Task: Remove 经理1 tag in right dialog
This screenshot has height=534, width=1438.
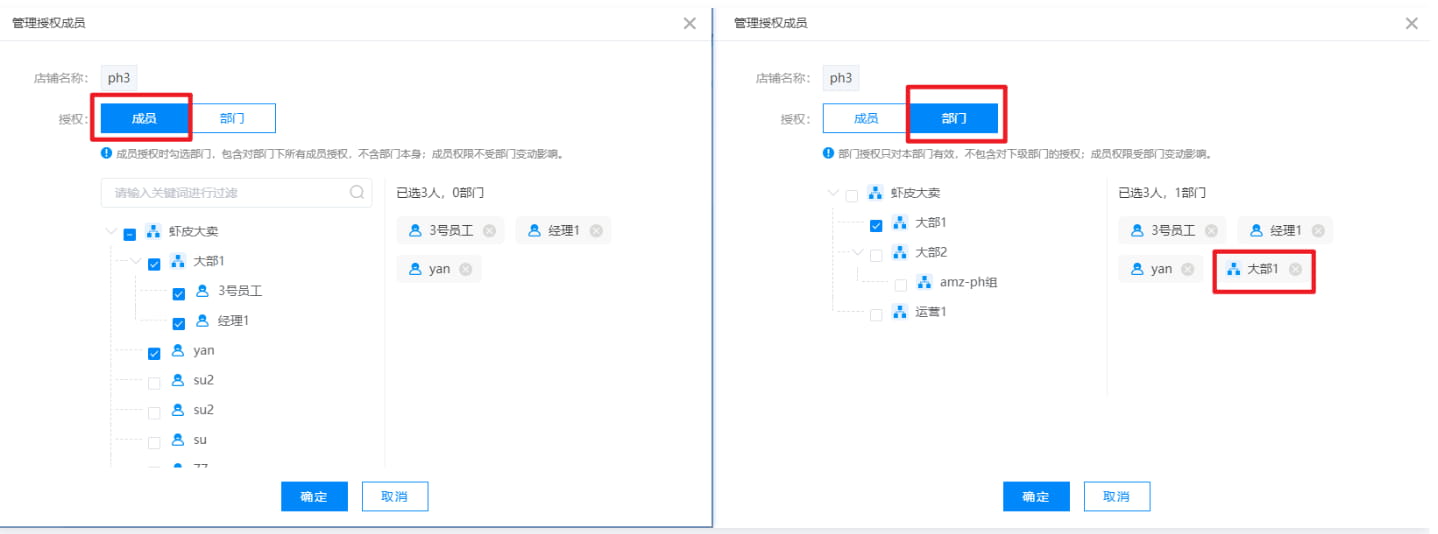Action: pos(1318,231)
